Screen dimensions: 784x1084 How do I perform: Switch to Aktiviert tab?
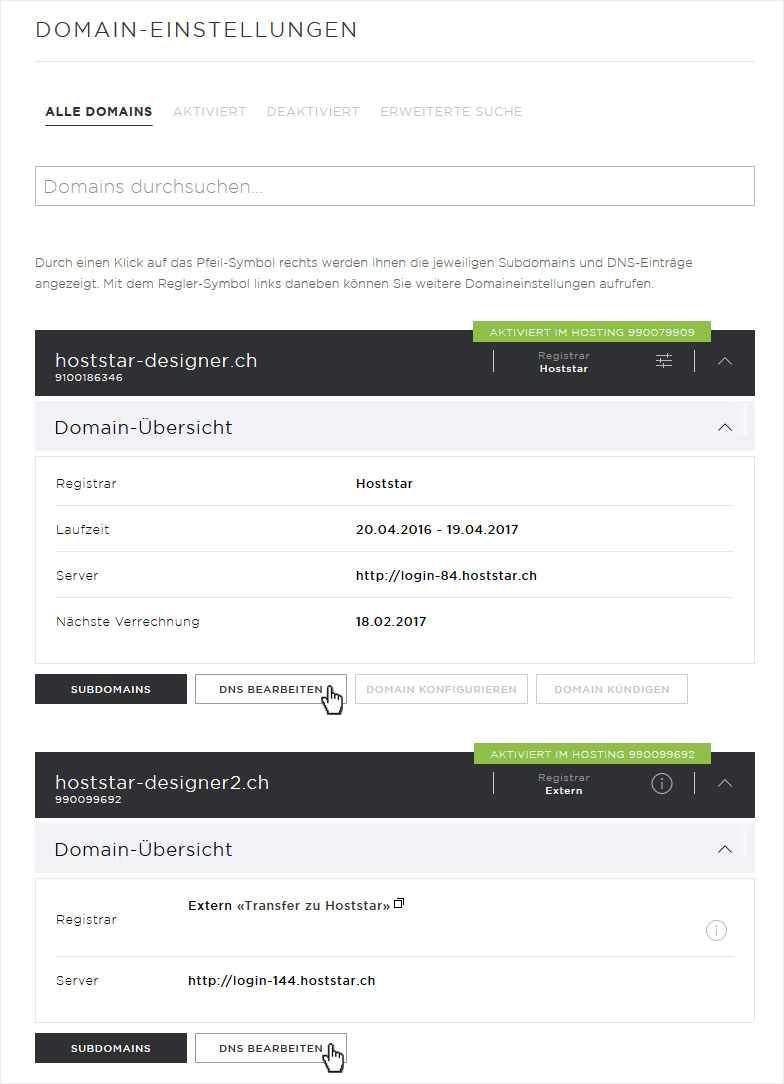[209, 111]
